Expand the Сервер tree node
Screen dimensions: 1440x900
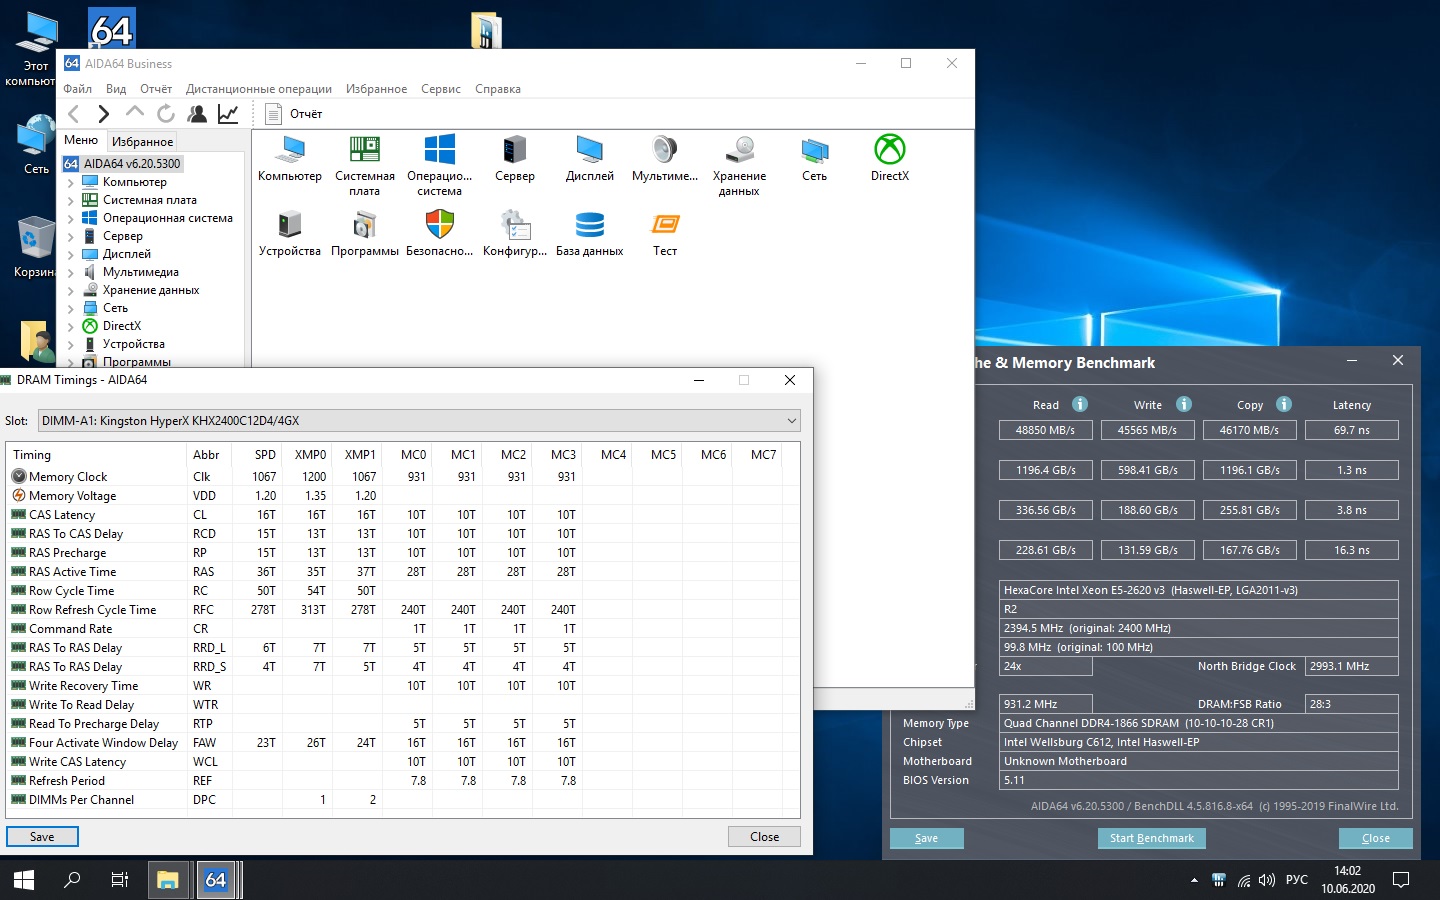click(x=71, y=237)
